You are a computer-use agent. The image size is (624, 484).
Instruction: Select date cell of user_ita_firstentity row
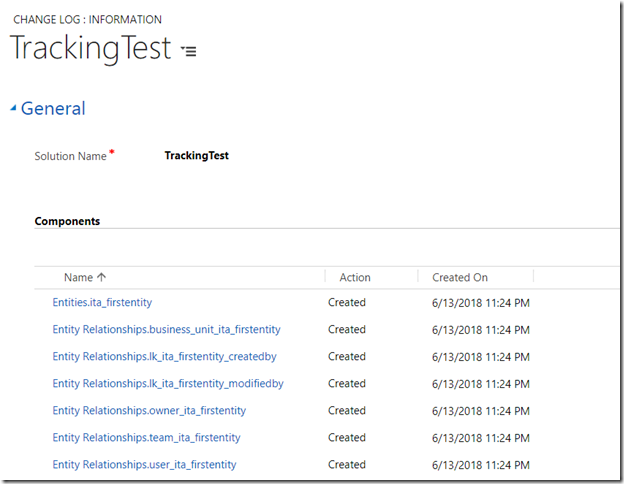tap(481, 465)
